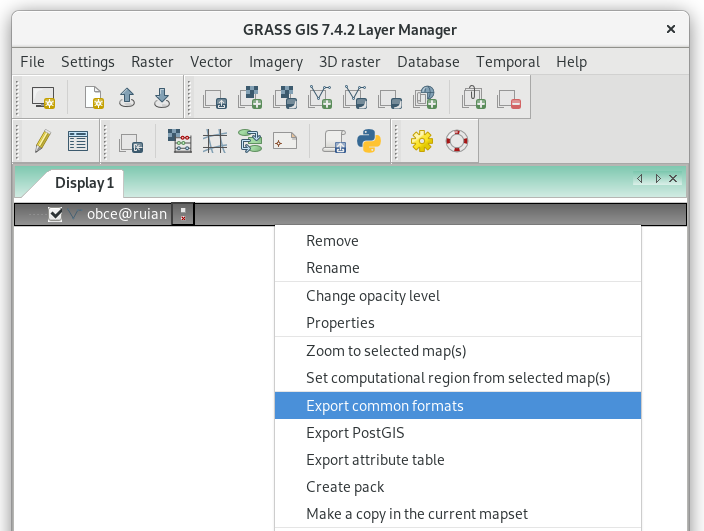704x531 pixels.
Task: Select the obce@ruian layer row
Action: 350,214
